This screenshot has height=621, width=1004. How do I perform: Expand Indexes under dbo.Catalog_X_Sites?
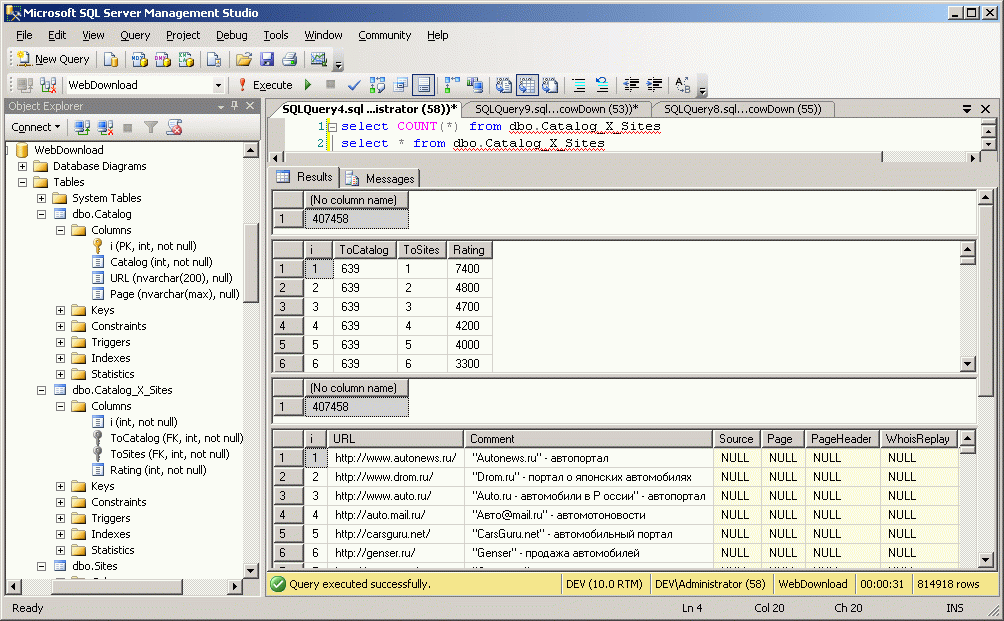tap(60, 535)
